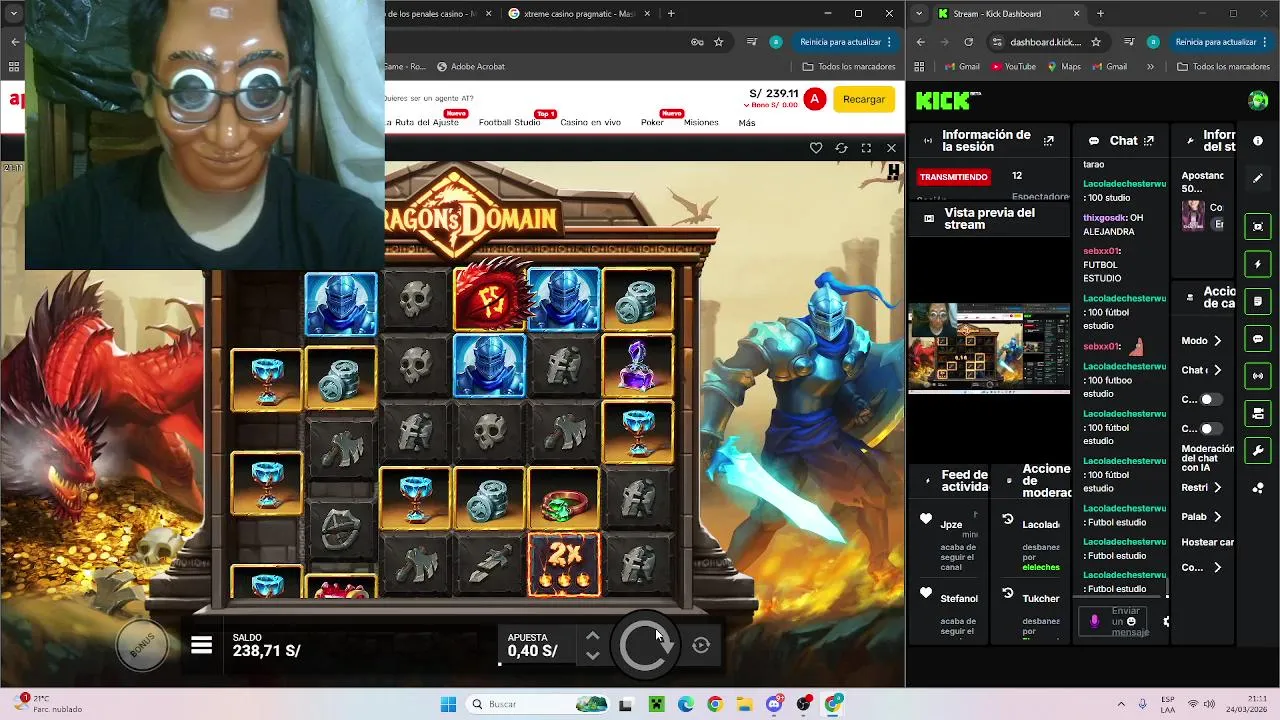Open the YouTube bookmark
This screenshot has width=1280, height=720.
[1013, 67]
